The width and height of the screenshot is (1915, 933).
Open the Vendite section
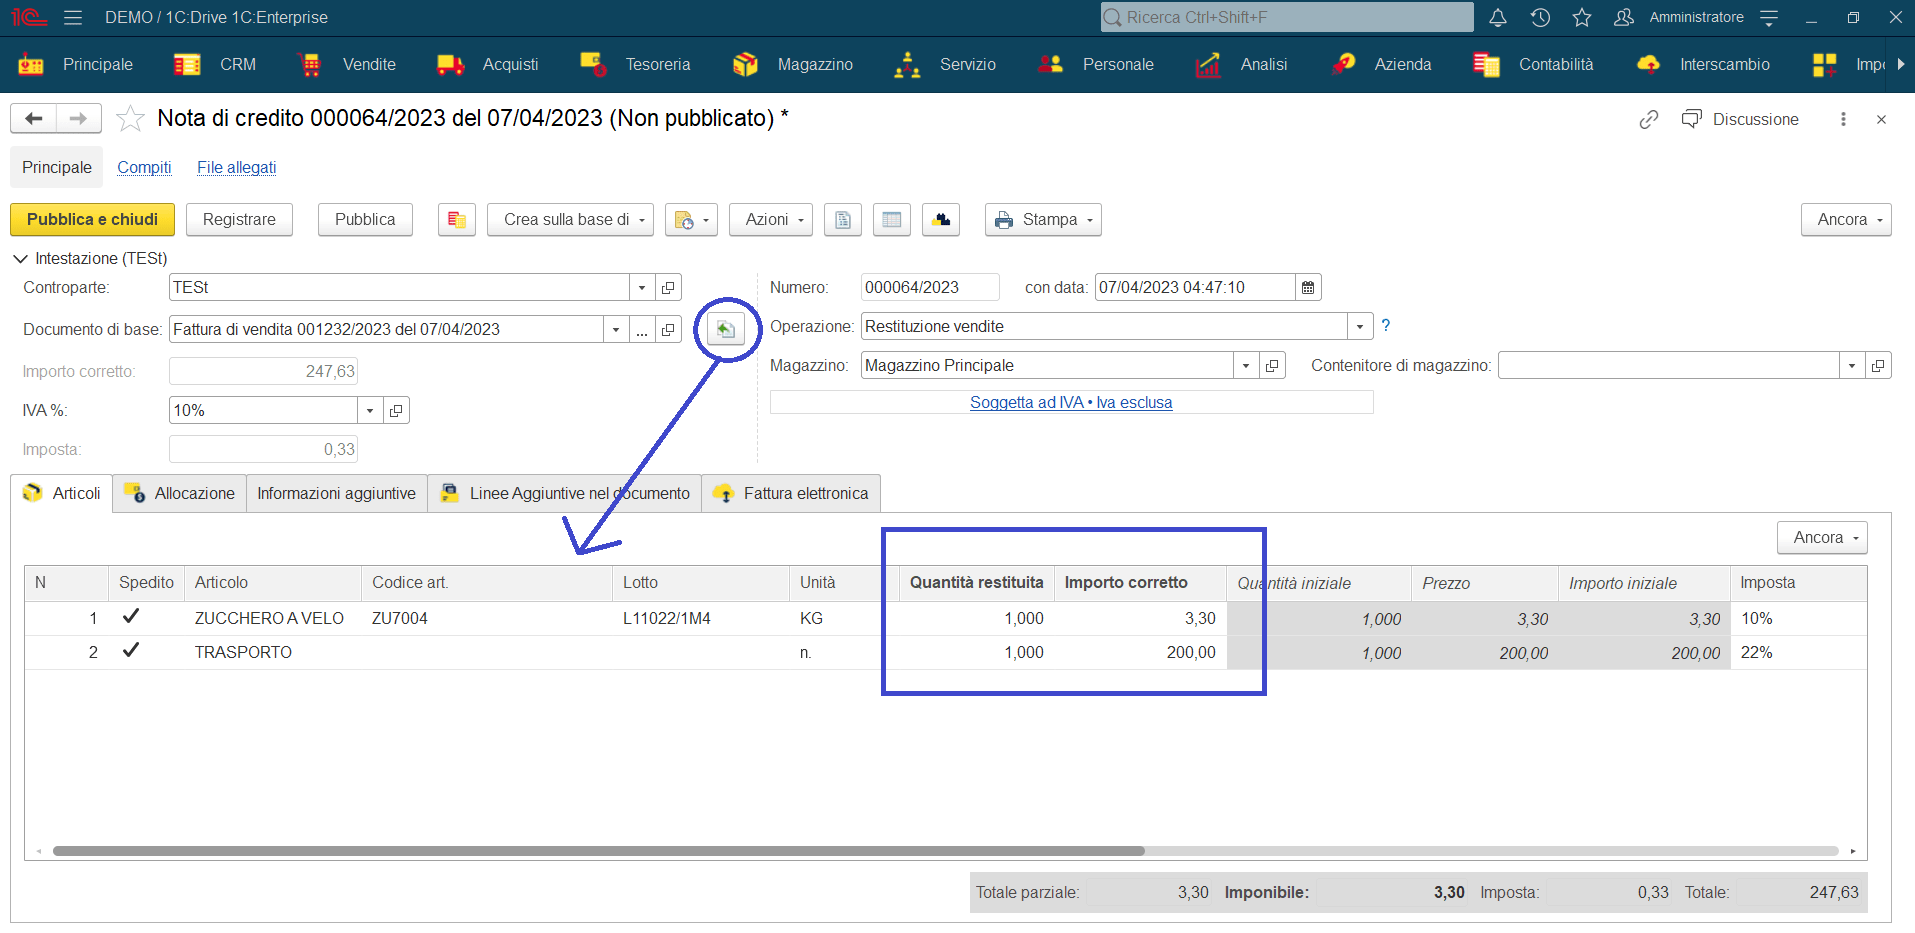[x=347, y=64]
